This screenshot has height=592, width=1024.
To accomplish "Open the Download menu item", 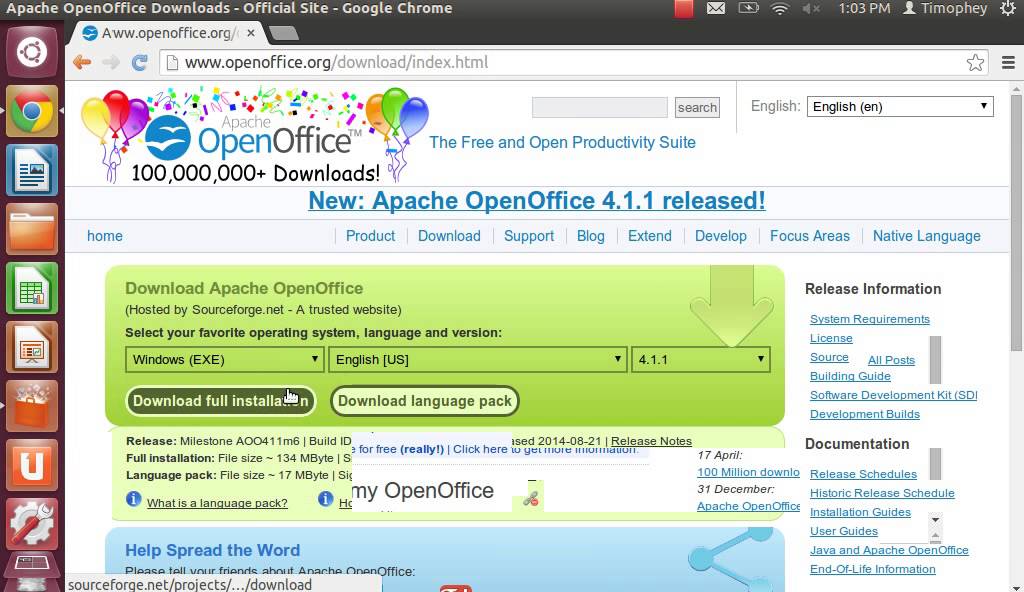I will (x=449, y=236).
